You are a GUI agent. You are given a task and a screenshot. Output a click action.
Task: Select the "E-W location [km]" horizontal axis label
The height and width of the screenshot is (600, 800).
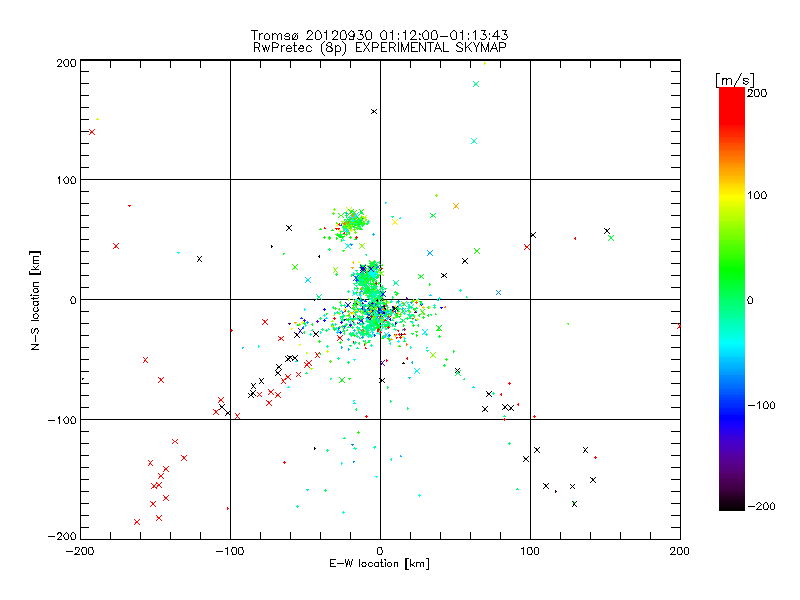tap(379, 563)
